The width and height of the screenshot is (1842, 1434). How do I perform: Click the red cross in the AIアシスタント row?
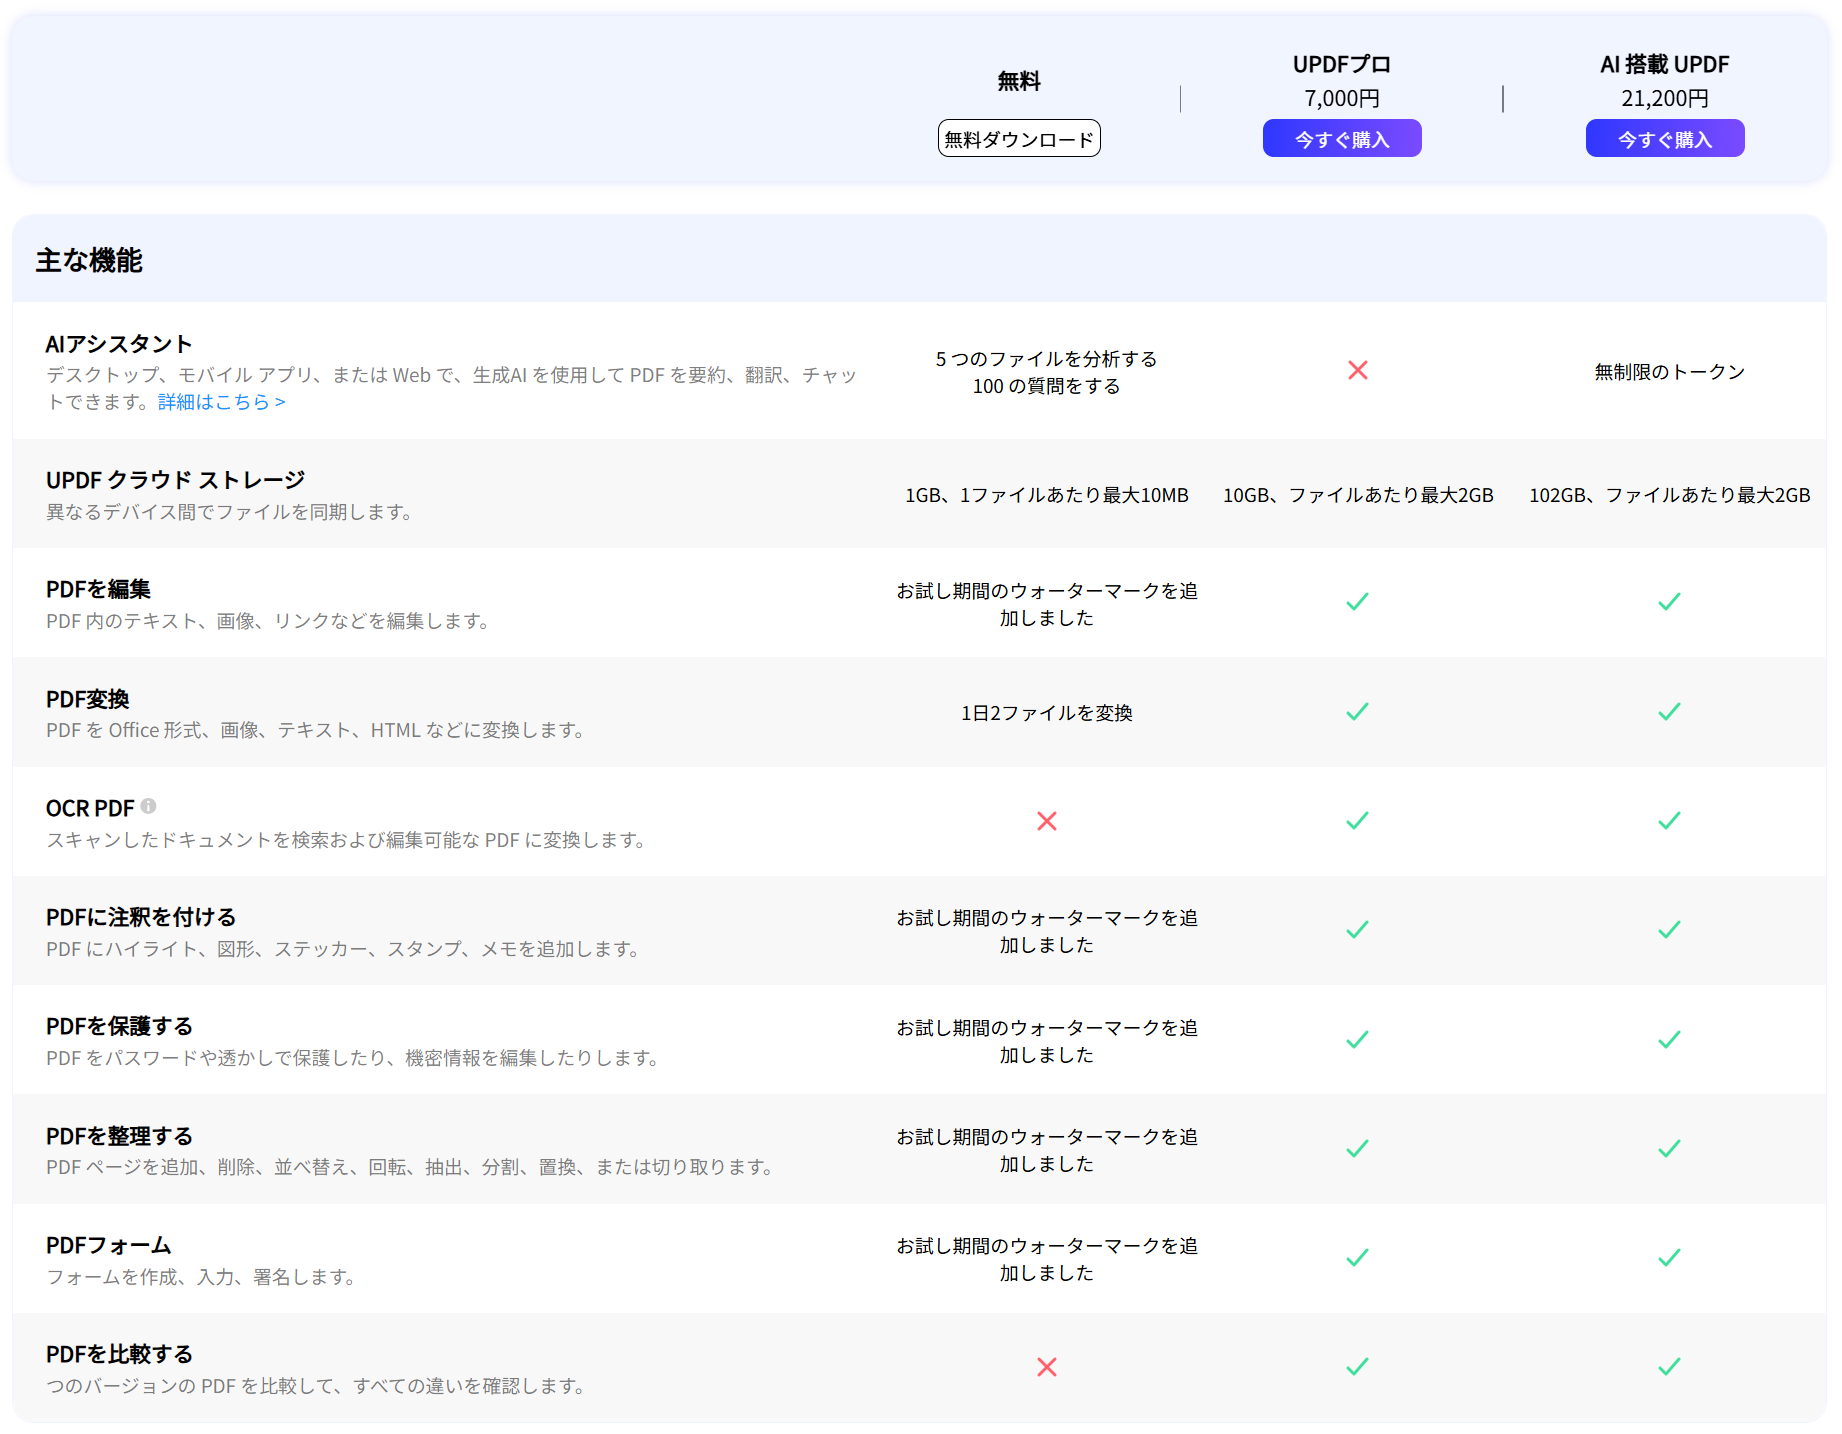pyautogui.click(x=1358, y=371)
